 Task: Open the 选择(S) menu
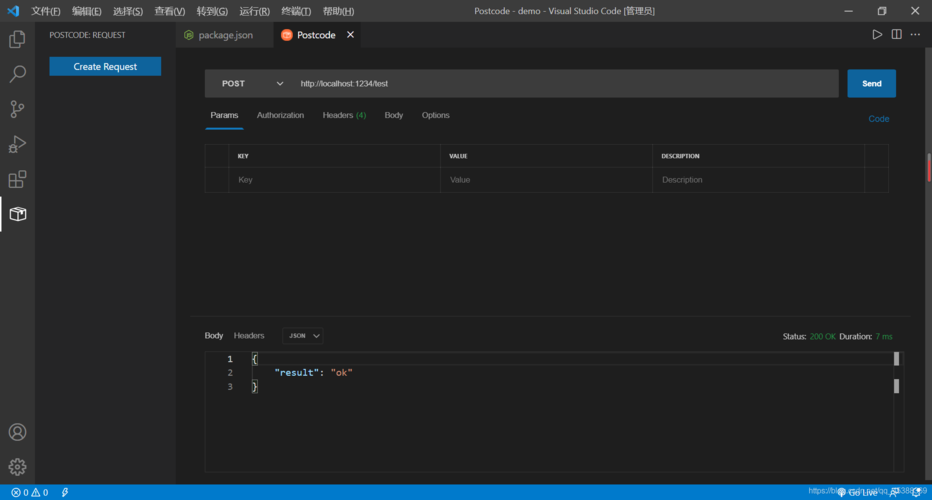click(x=128, y=11)
